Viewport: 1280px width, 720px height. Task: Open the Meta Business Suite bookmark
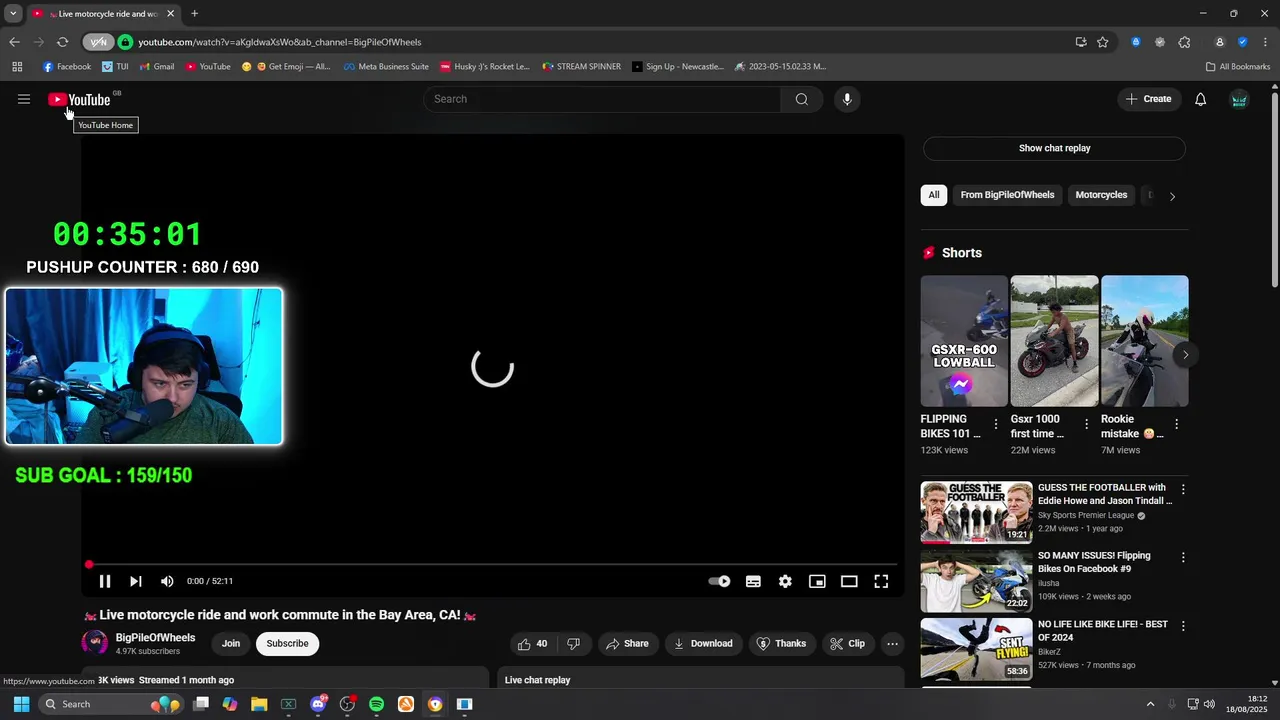tap(386, 67)
